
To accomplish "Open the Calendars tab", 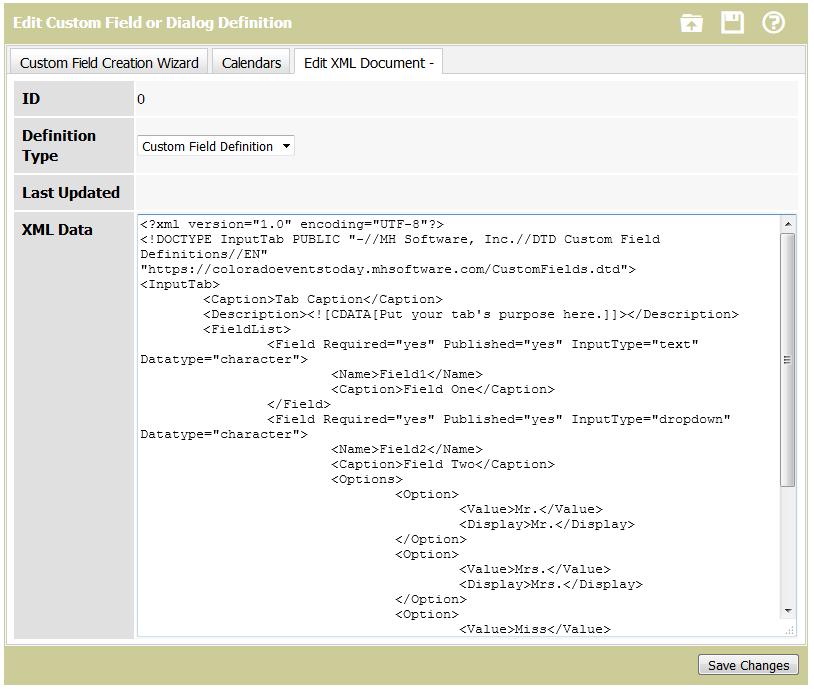I will click(x=251, y=62).
